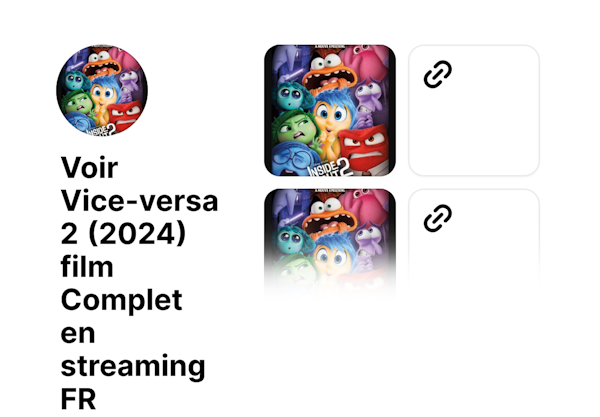Click the Inside Out 2 logo in top poster

[x=331, y=168]
